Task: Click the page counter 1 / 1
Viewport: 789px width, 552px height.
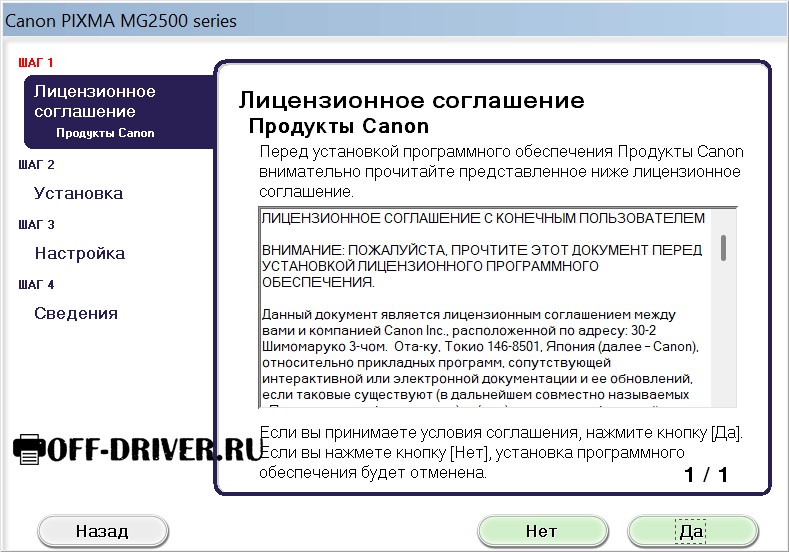Action: tap(706, 475)
